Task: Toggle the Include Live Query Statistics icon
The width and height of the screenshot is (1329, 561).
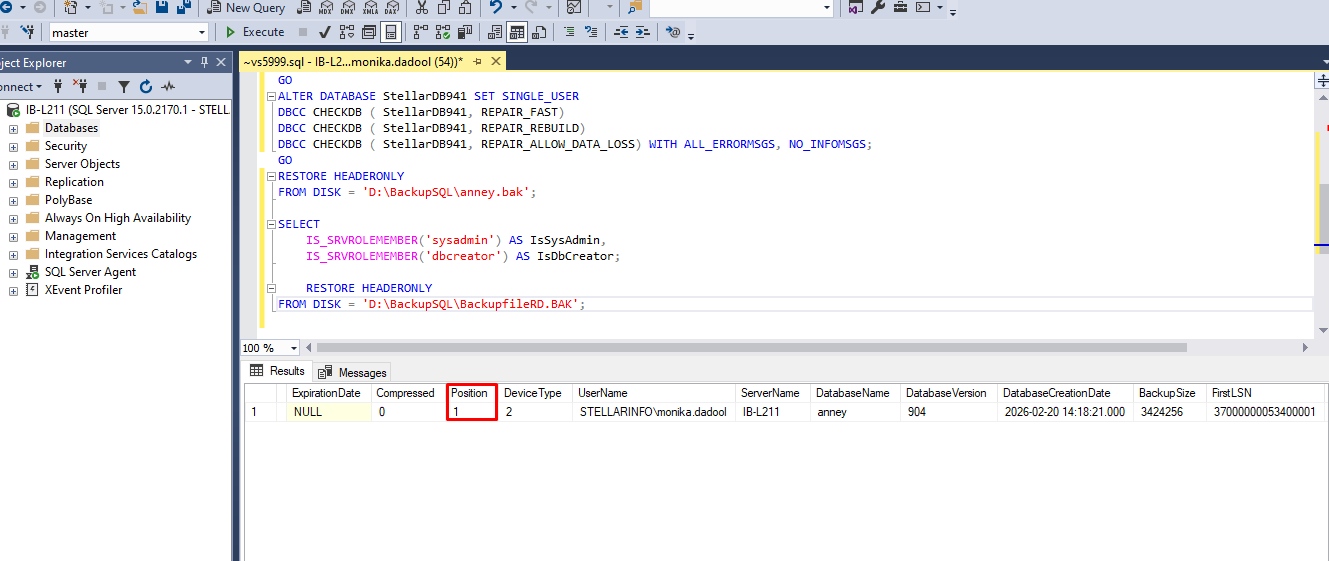Action: click(x=442, y=32)
